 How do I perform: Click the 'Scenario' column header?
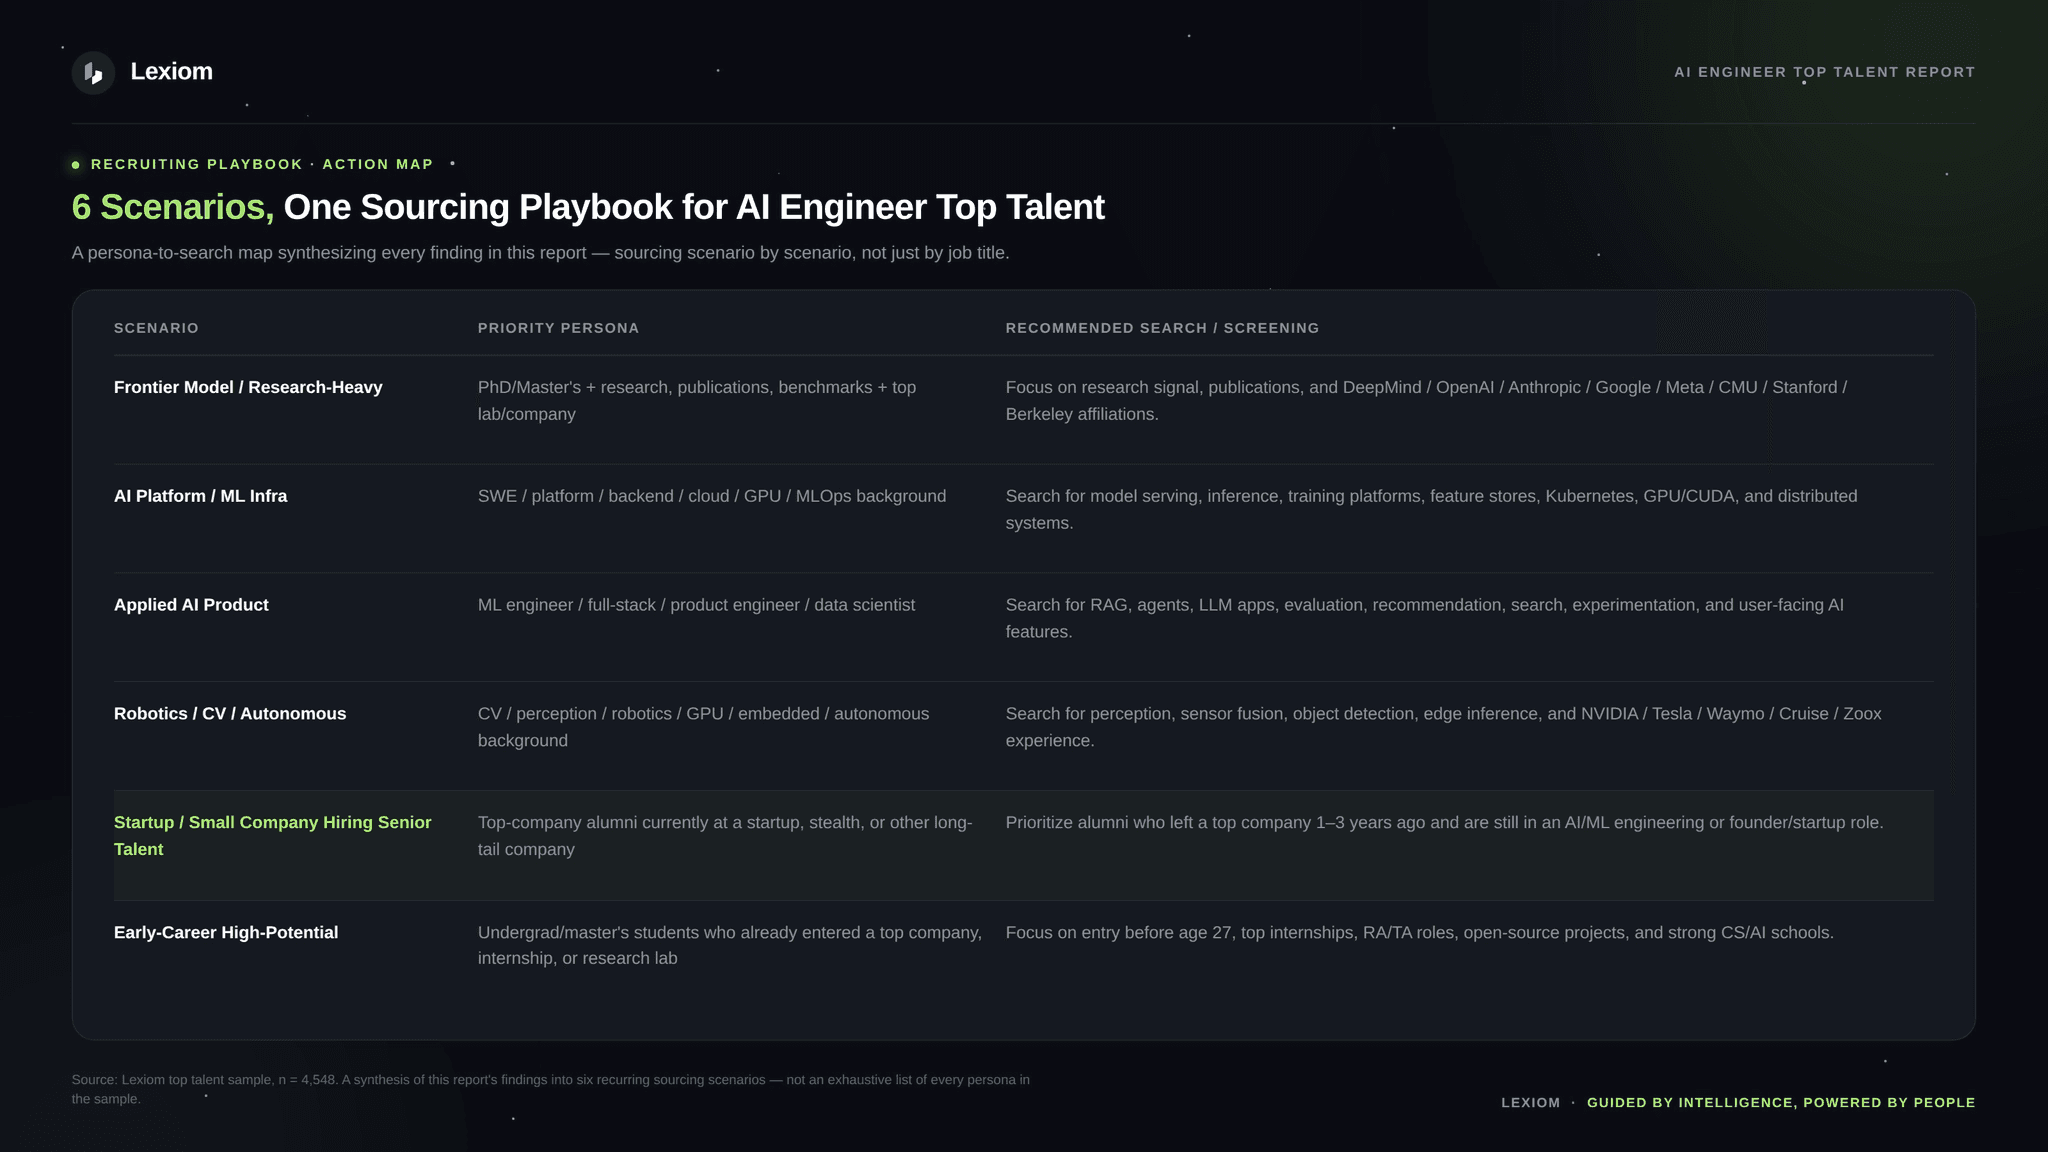point(156,328)
